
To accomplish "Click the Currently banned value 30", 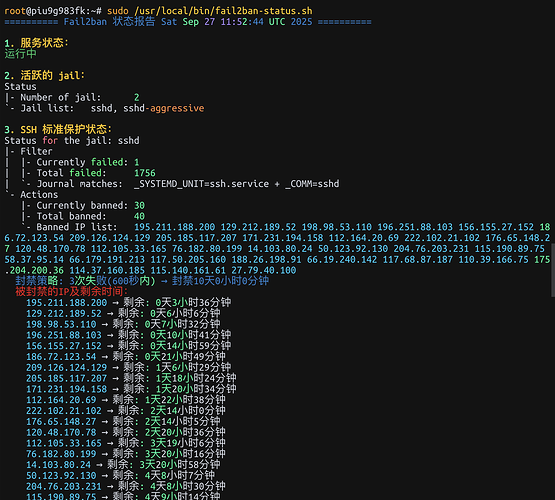I will [139, 206].
